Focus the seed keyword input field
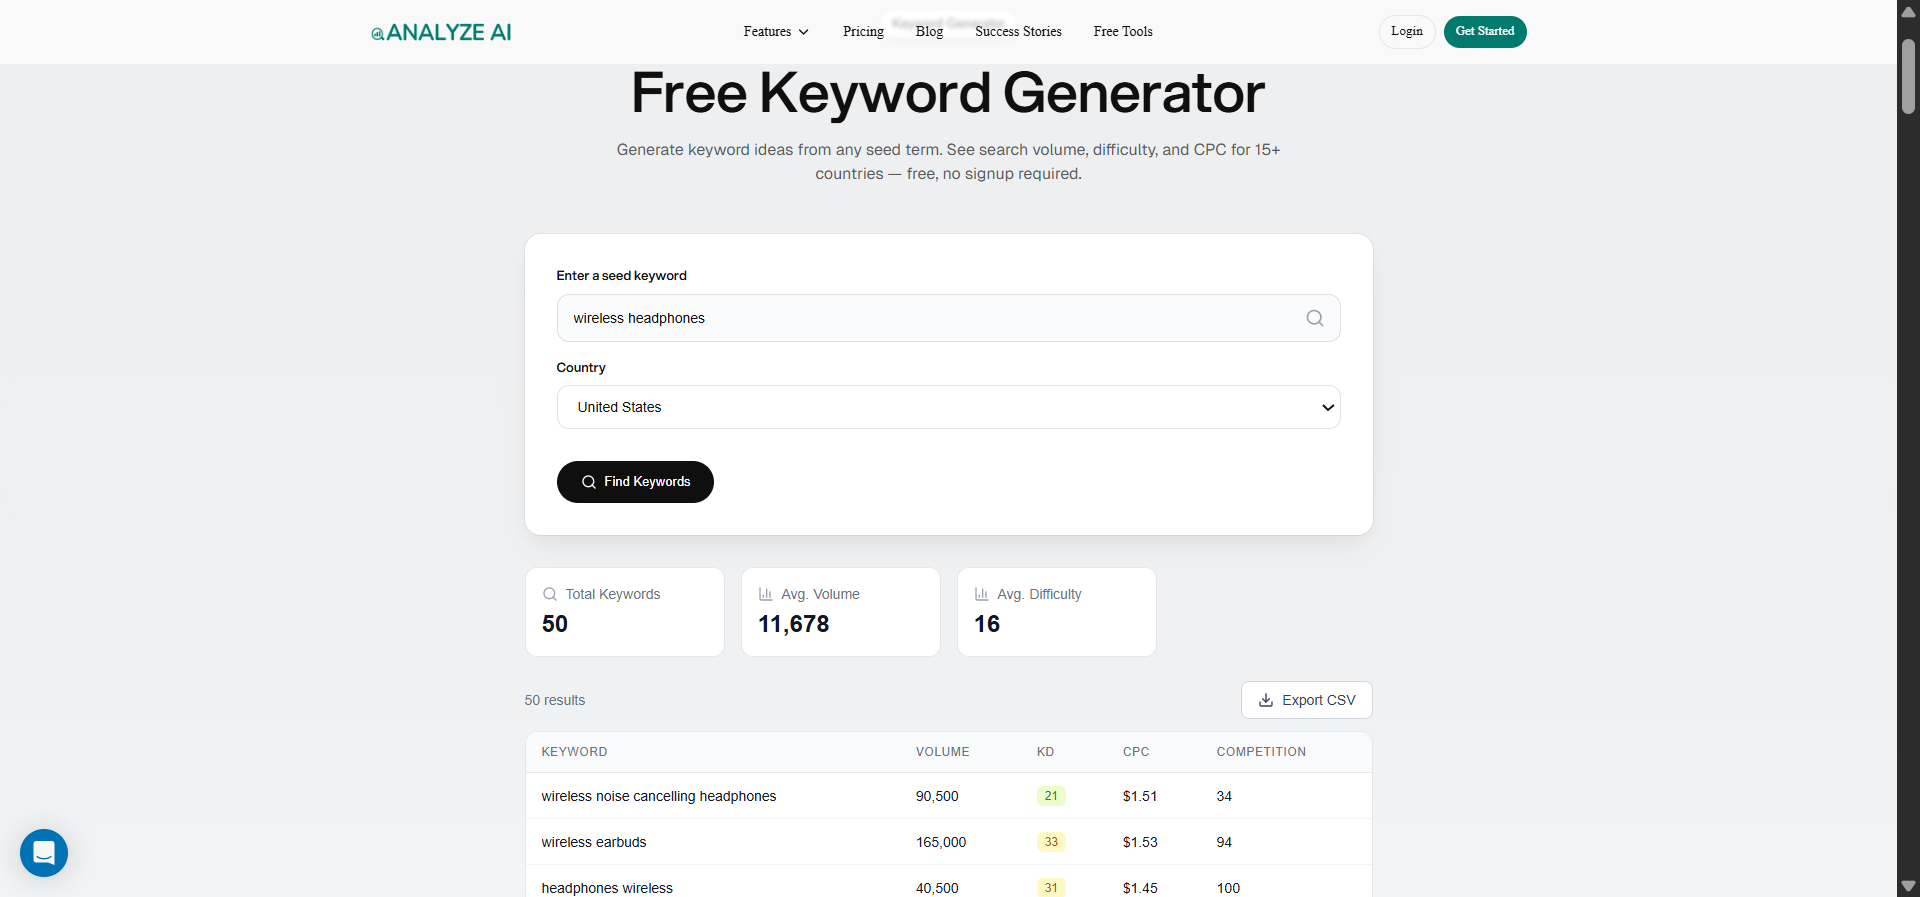Image resolution: width=1920 pixels, height=897 pixels. point(948,318)
